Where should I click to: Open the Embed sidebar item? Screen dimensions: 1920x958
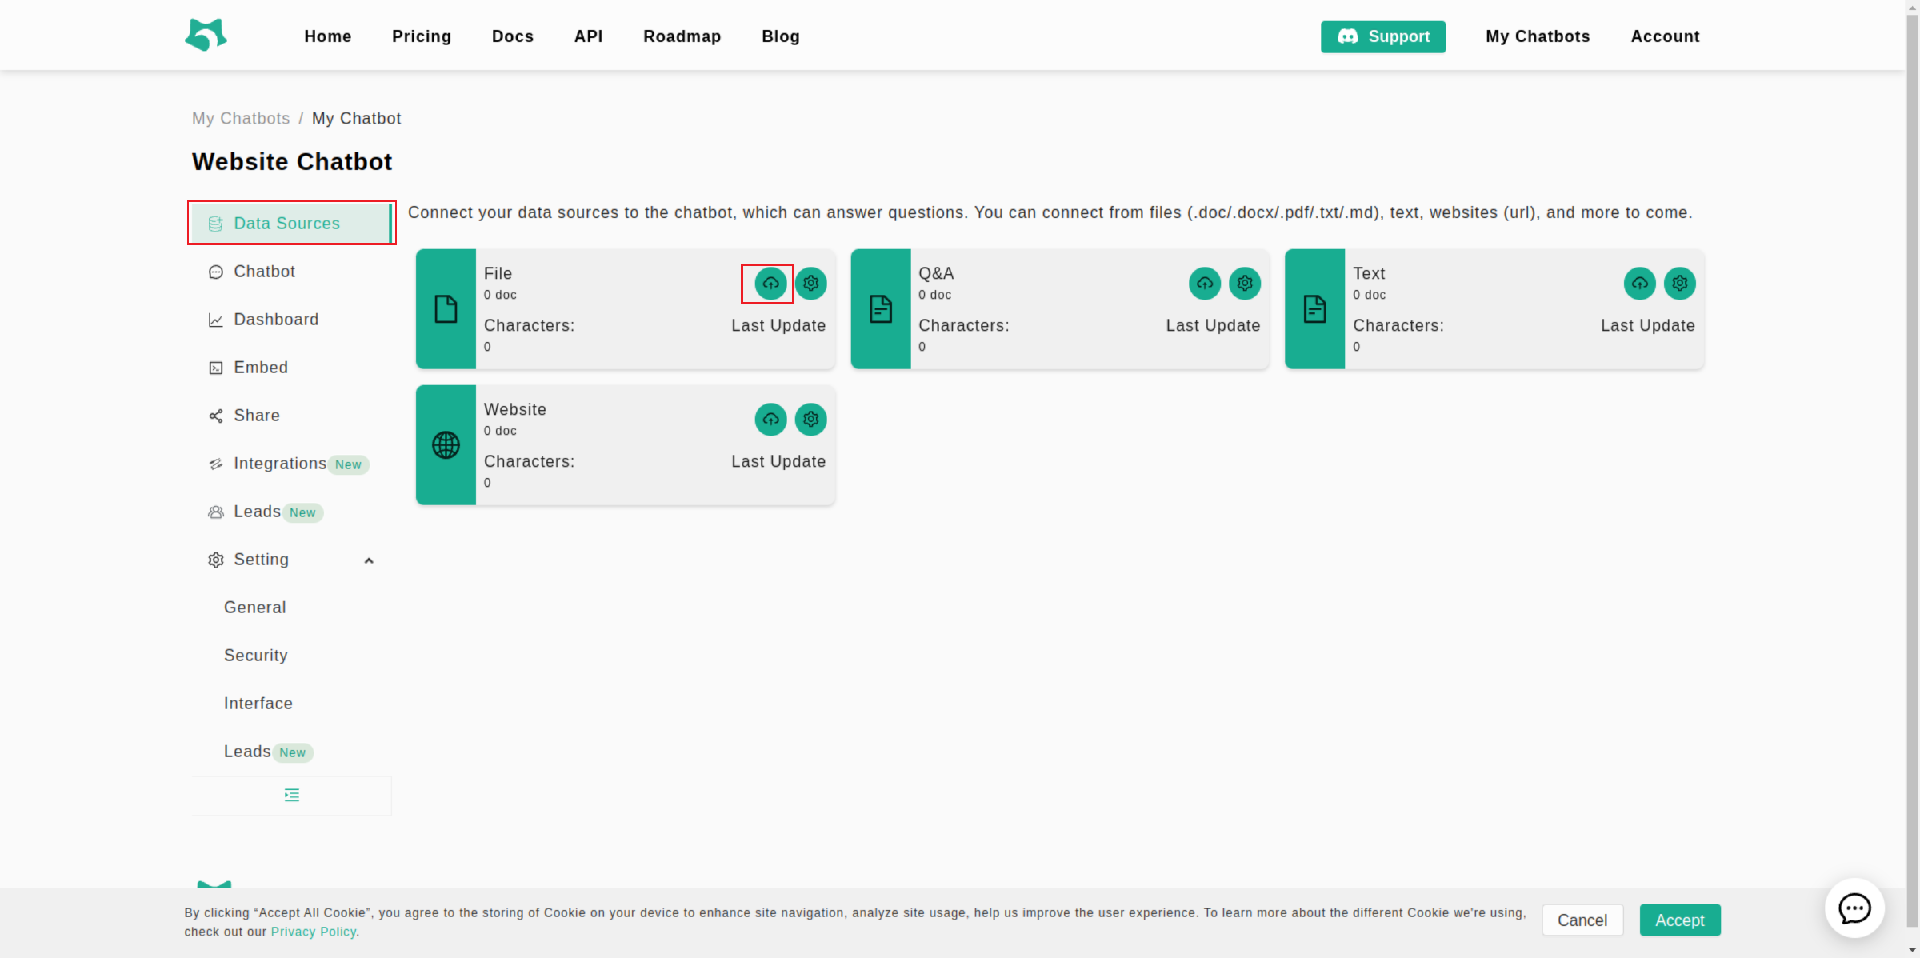point(290,367)
